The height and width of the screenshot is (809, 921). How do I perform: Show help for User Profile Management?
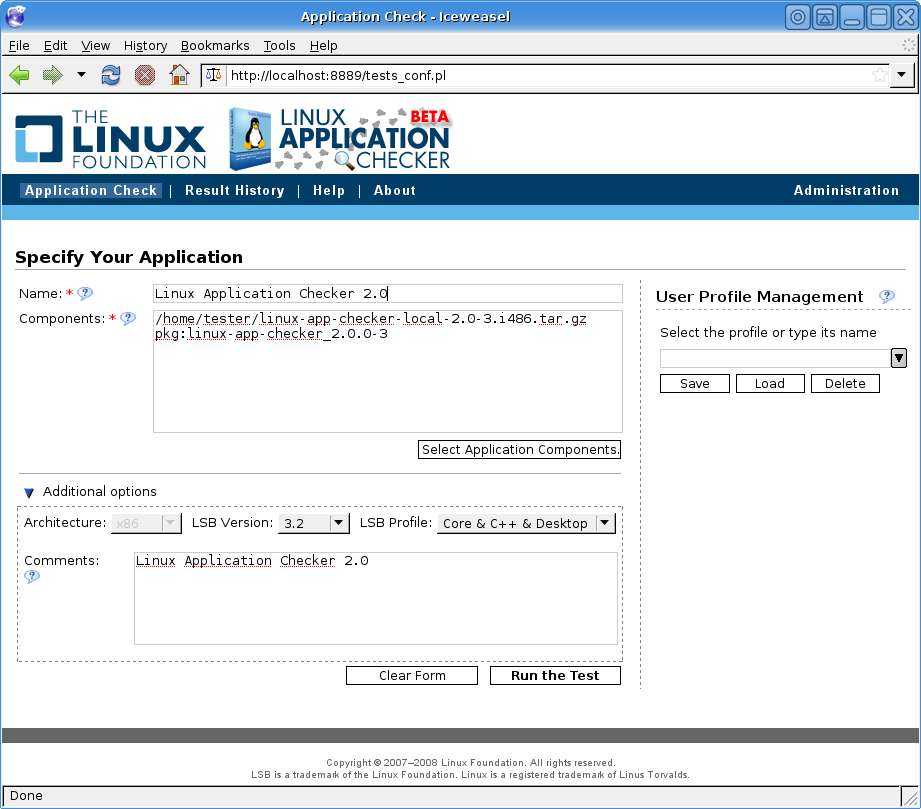pos(886,296)
